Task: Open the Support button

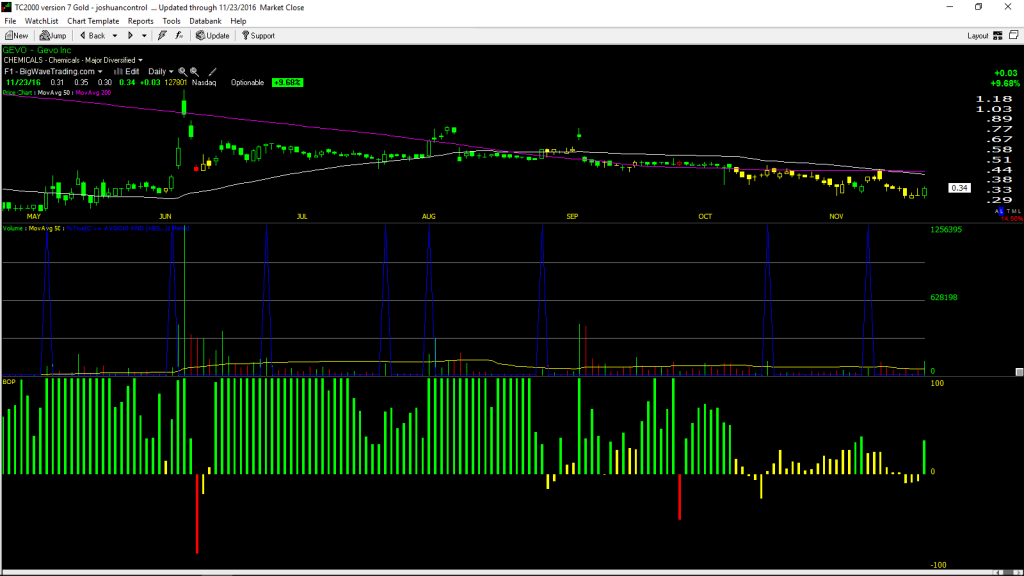Action: point(259,36)
